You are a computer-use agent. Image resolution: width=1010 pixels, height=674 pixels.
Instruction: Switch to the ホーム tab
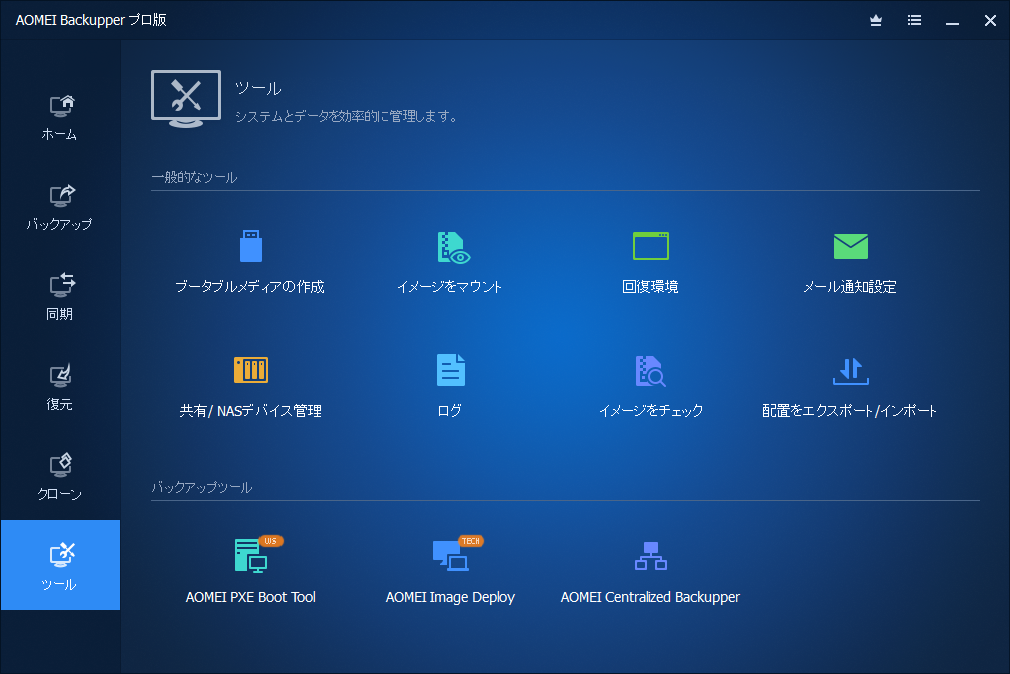coord(60,115)
